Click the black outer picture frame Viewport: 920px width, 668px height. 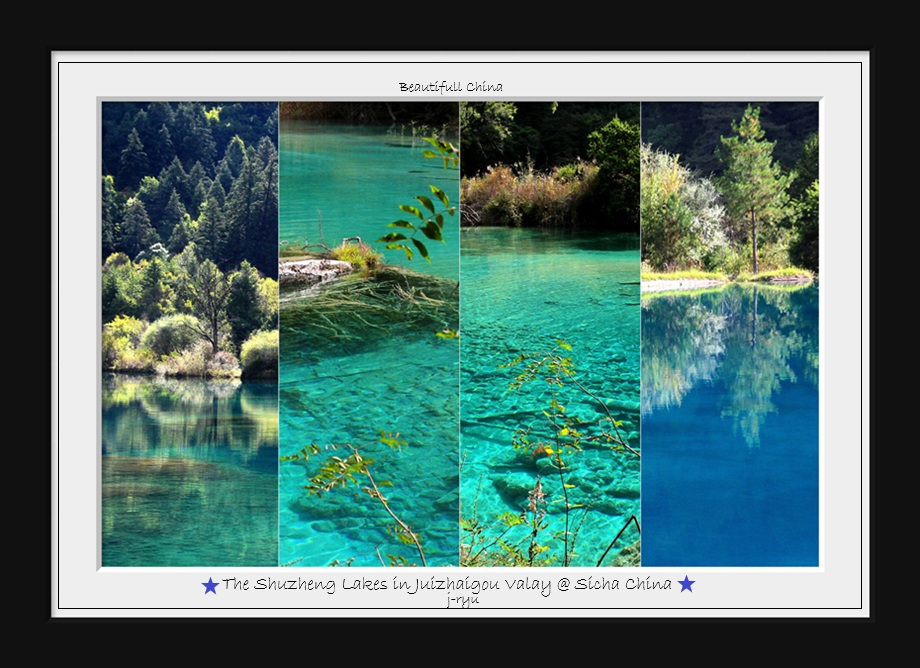pyautogui.click(x=25, y=330)
